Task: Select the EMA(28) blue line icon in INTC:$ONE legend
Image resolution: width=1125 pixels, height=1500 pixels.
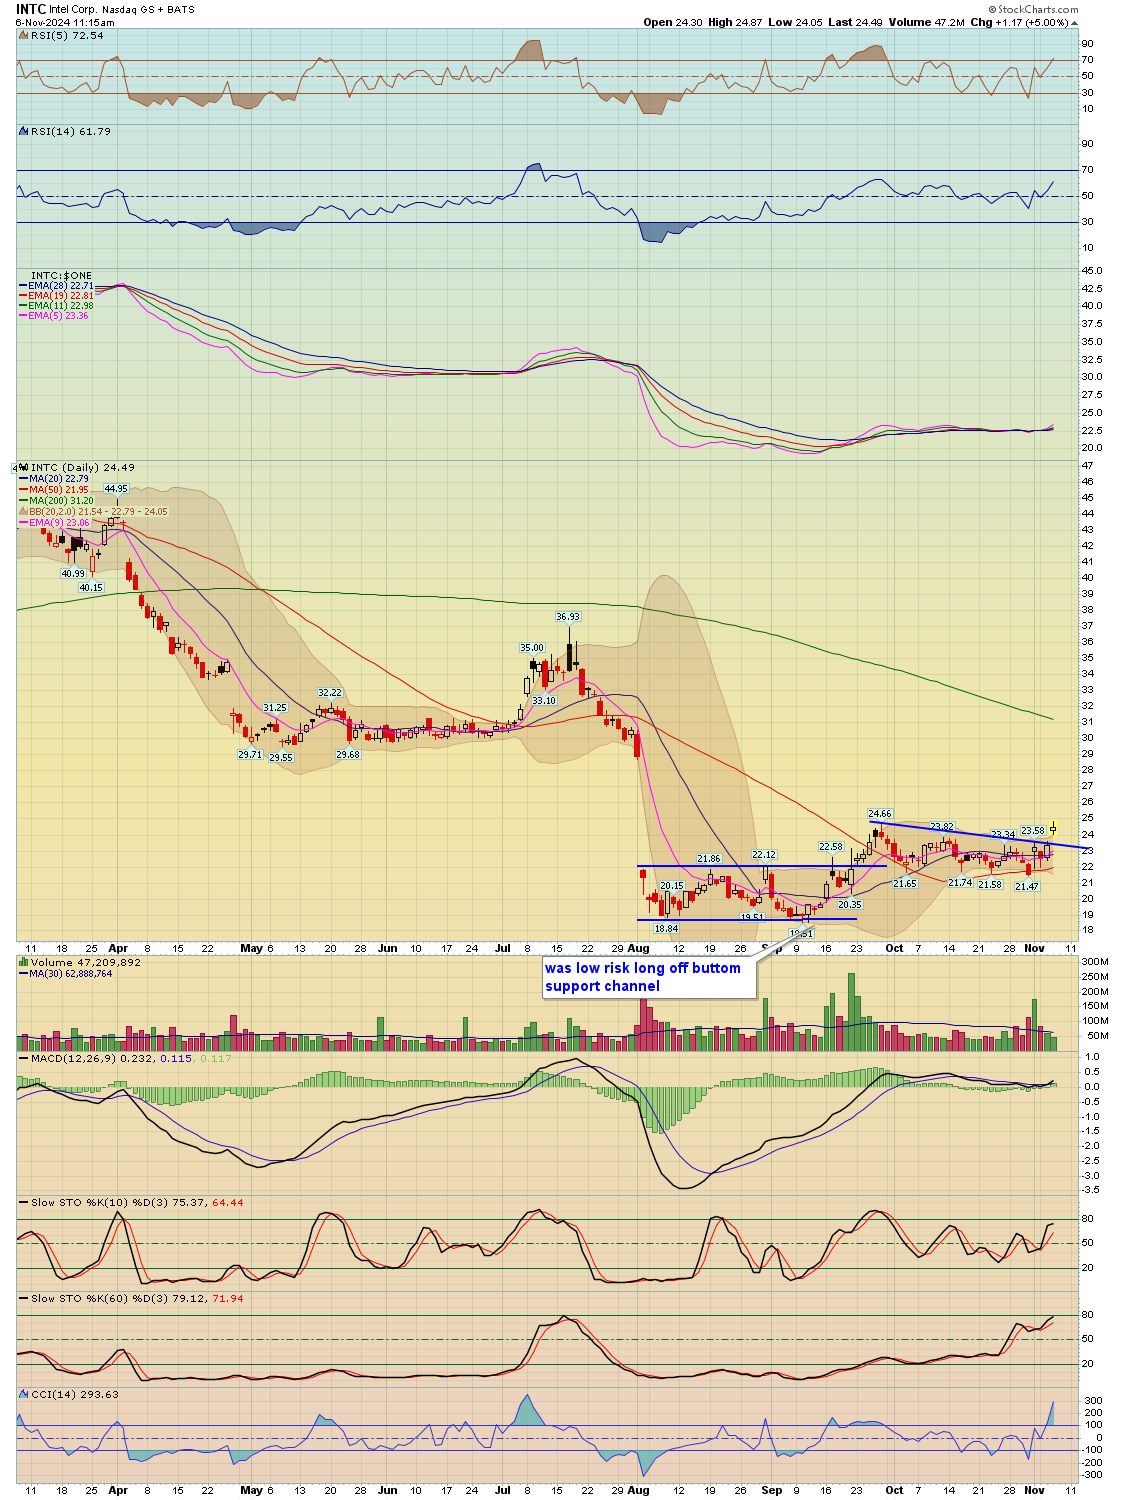Action: coord(24,283)
